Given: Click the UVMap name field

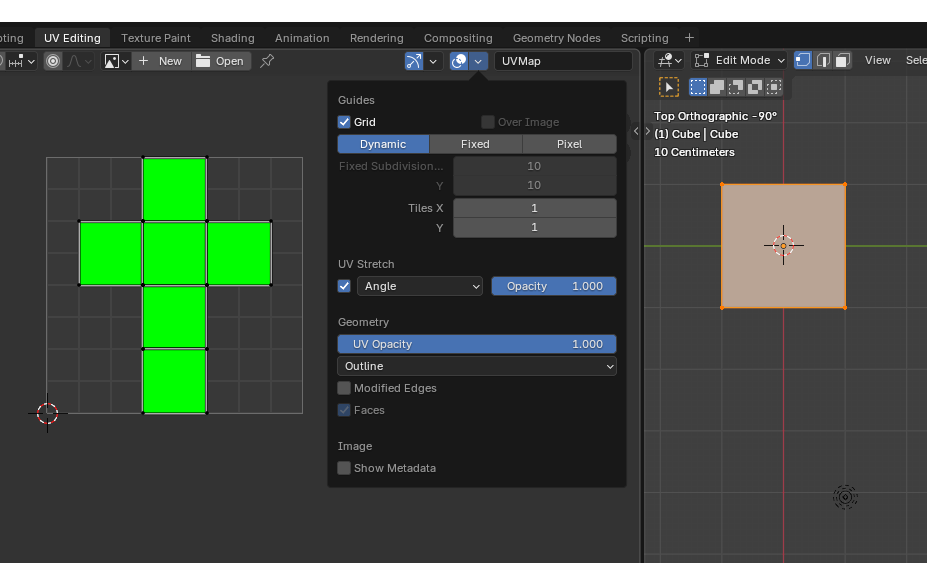Looking at the screenshot, I should pos(563,61).
